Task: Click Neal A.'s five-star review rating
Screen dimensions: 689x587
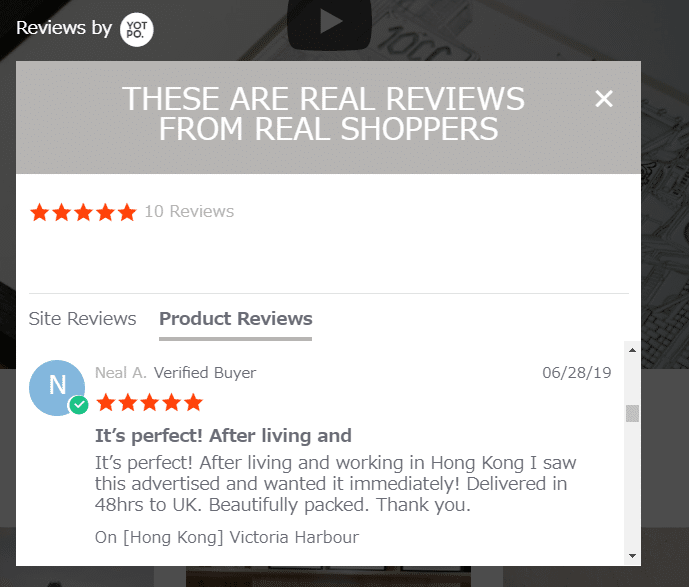Action: click(149, 402)
